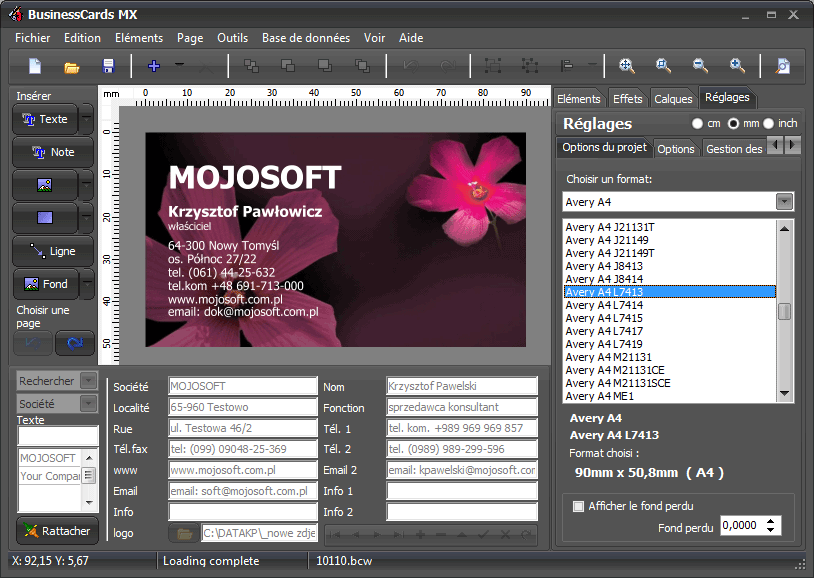Increase Fond perdu value with the up stepper
The image size is (814, 578).
(768, 522)
